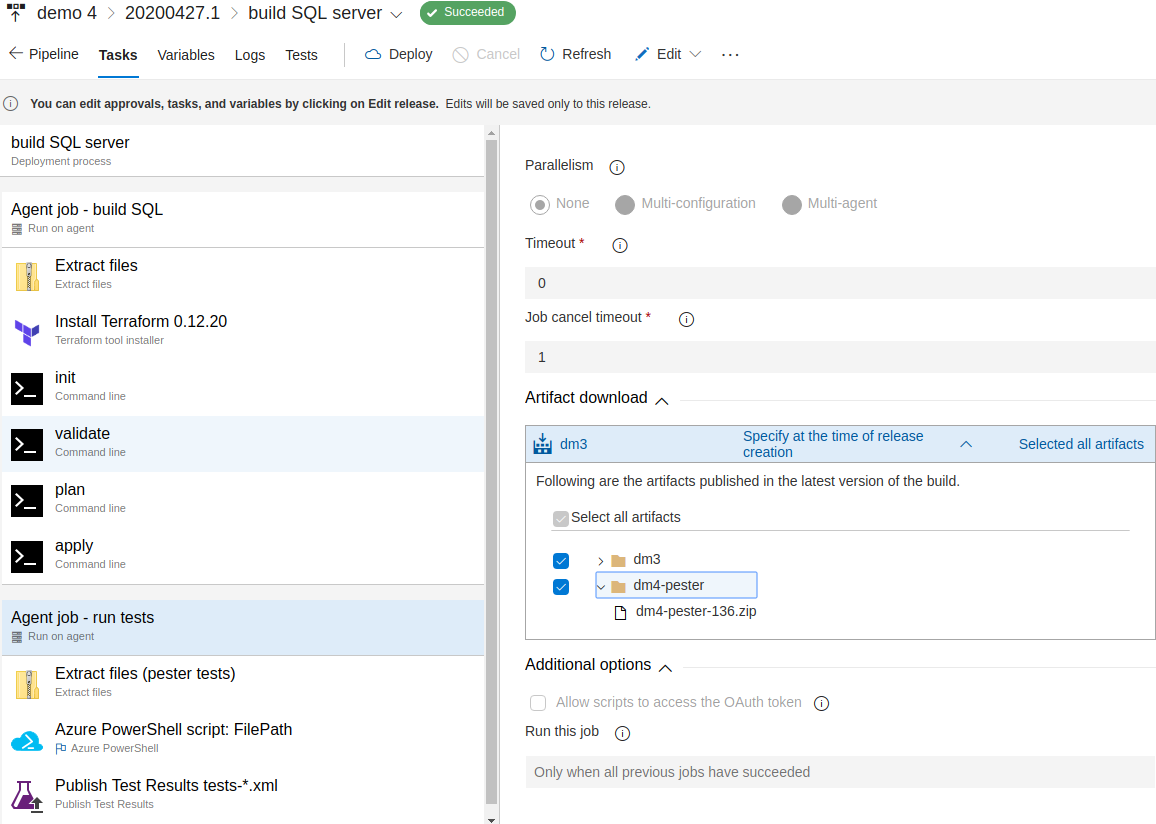Screen dimensions: 1156x824
Task: Click the Azure PowerShell cloud icon
Action: point(27,741)
